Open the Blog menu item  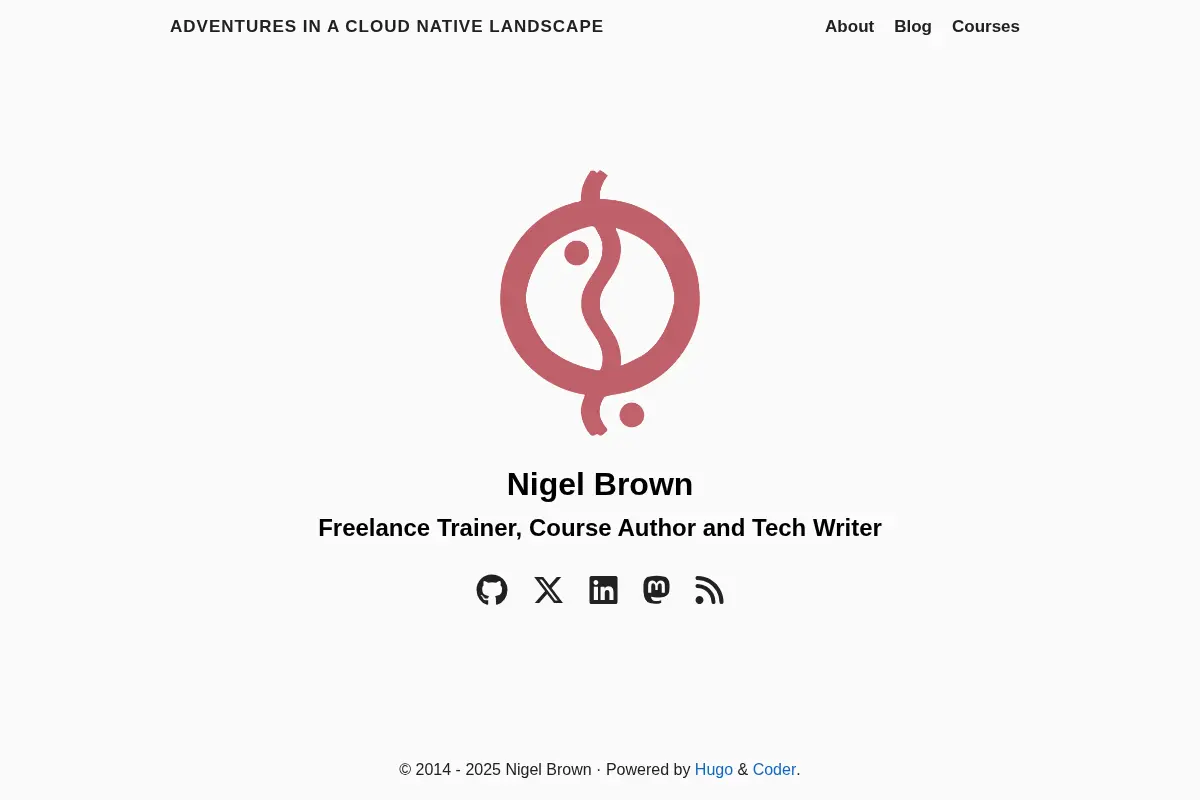pos(913,27)
